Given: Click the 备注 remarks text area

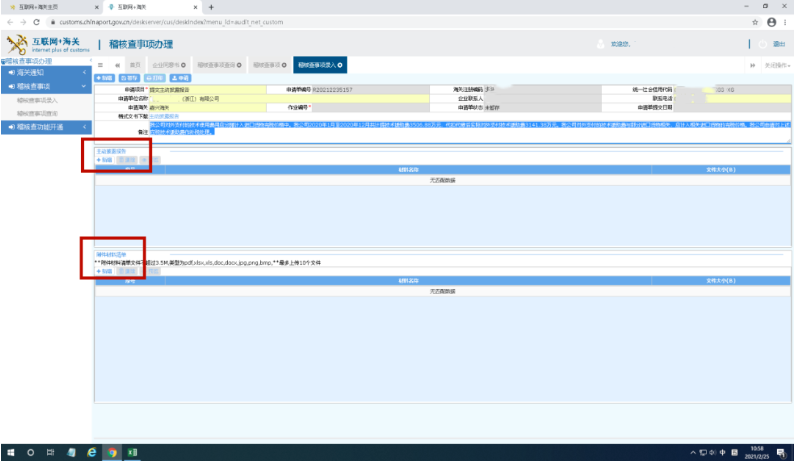Looking at the screenshot, I should coord(469,132).
